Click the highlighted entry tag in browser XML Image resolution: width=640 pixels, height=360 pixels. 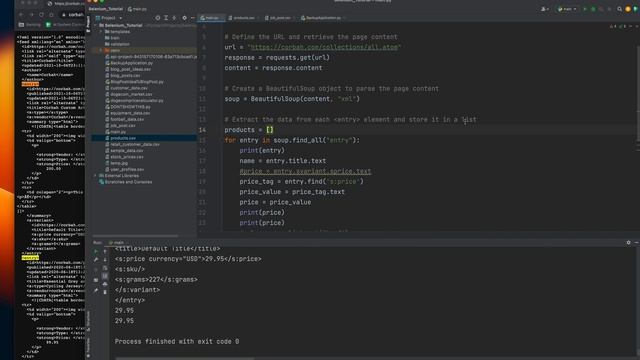coord(30,84)
